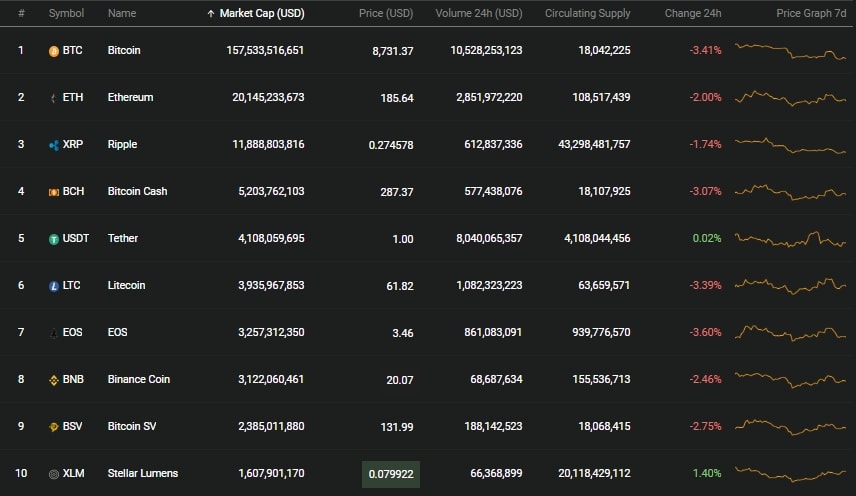The image size is (856, 496).
Task: Click the Ripple XRP coin icon
Action: (54, 145)
